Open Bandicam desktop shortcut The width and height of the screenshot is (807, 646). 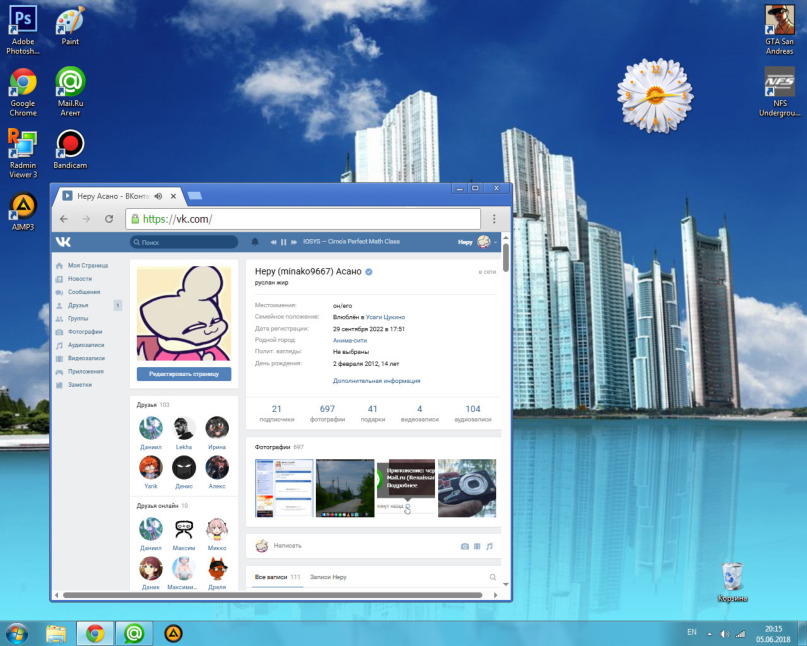pos(70,149)
